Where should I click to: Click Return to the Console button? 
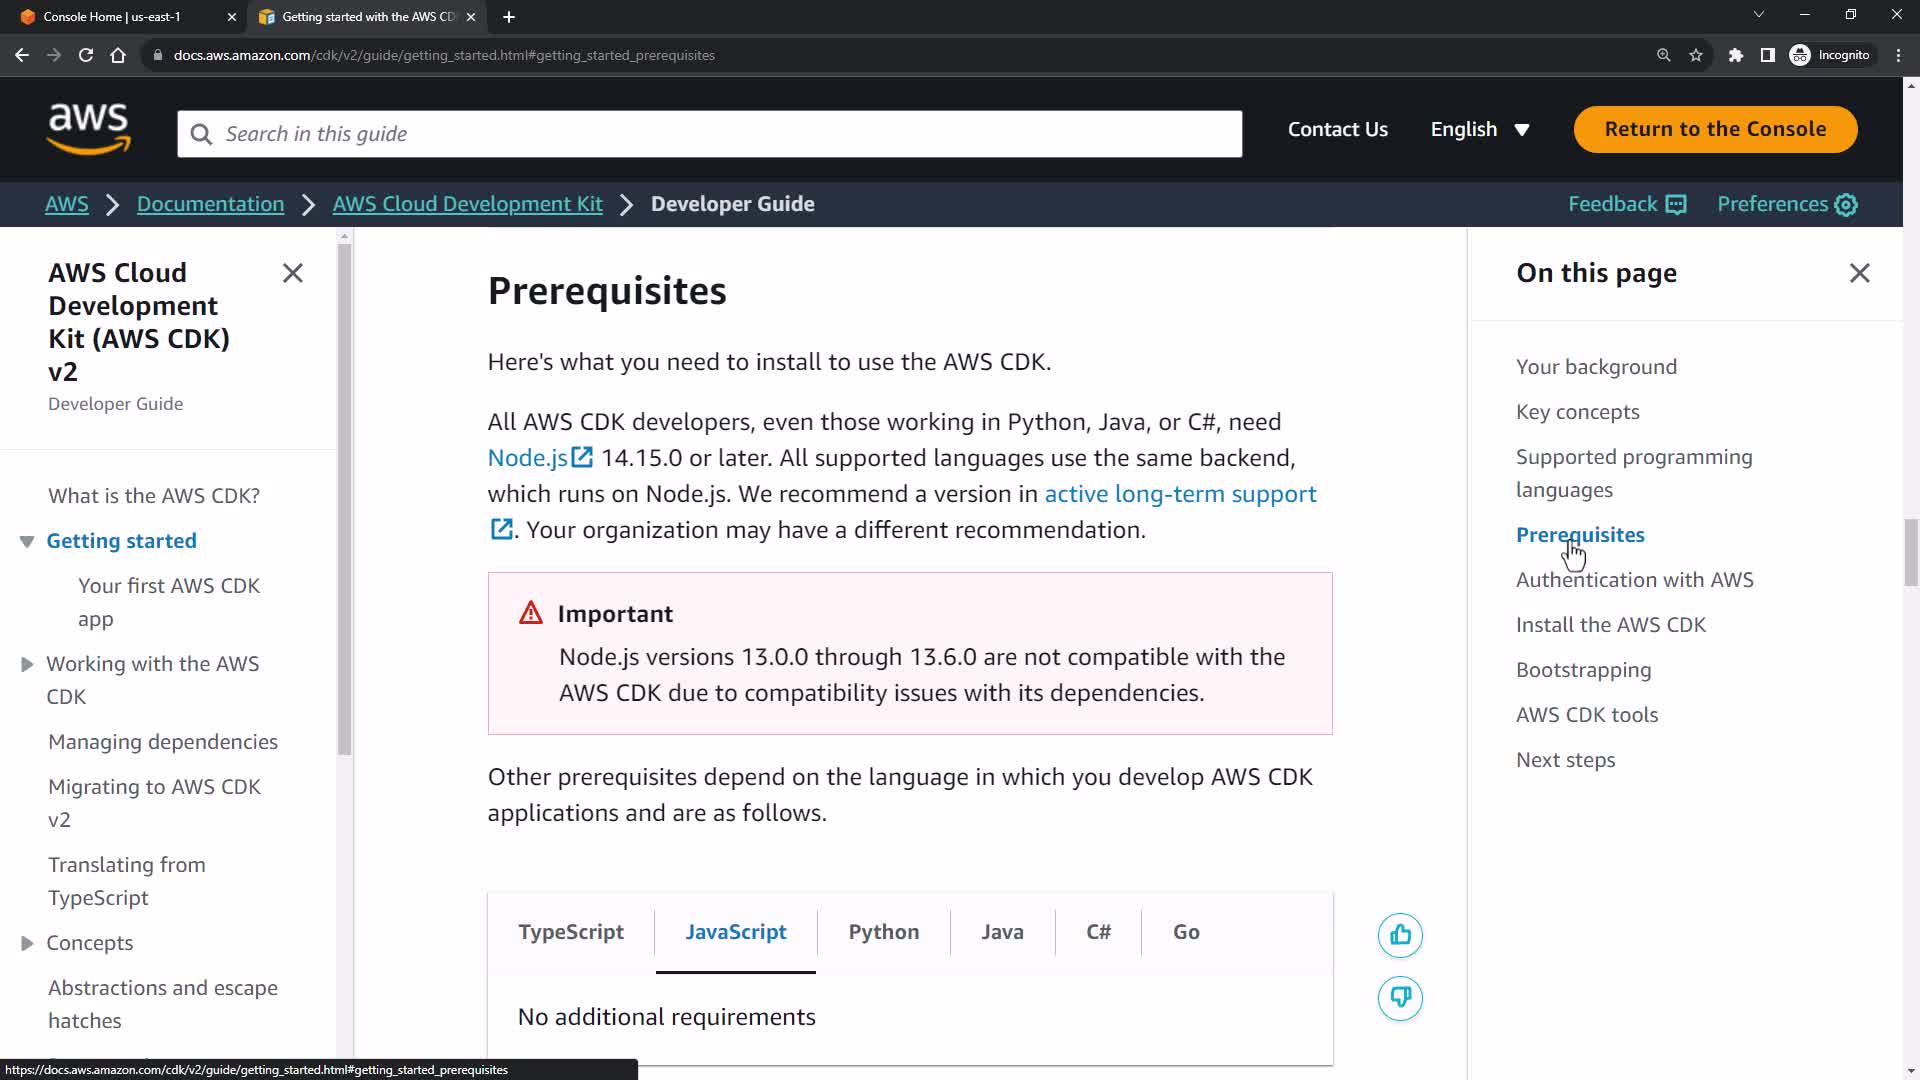pyautogui.click(x=1715, y=129)
